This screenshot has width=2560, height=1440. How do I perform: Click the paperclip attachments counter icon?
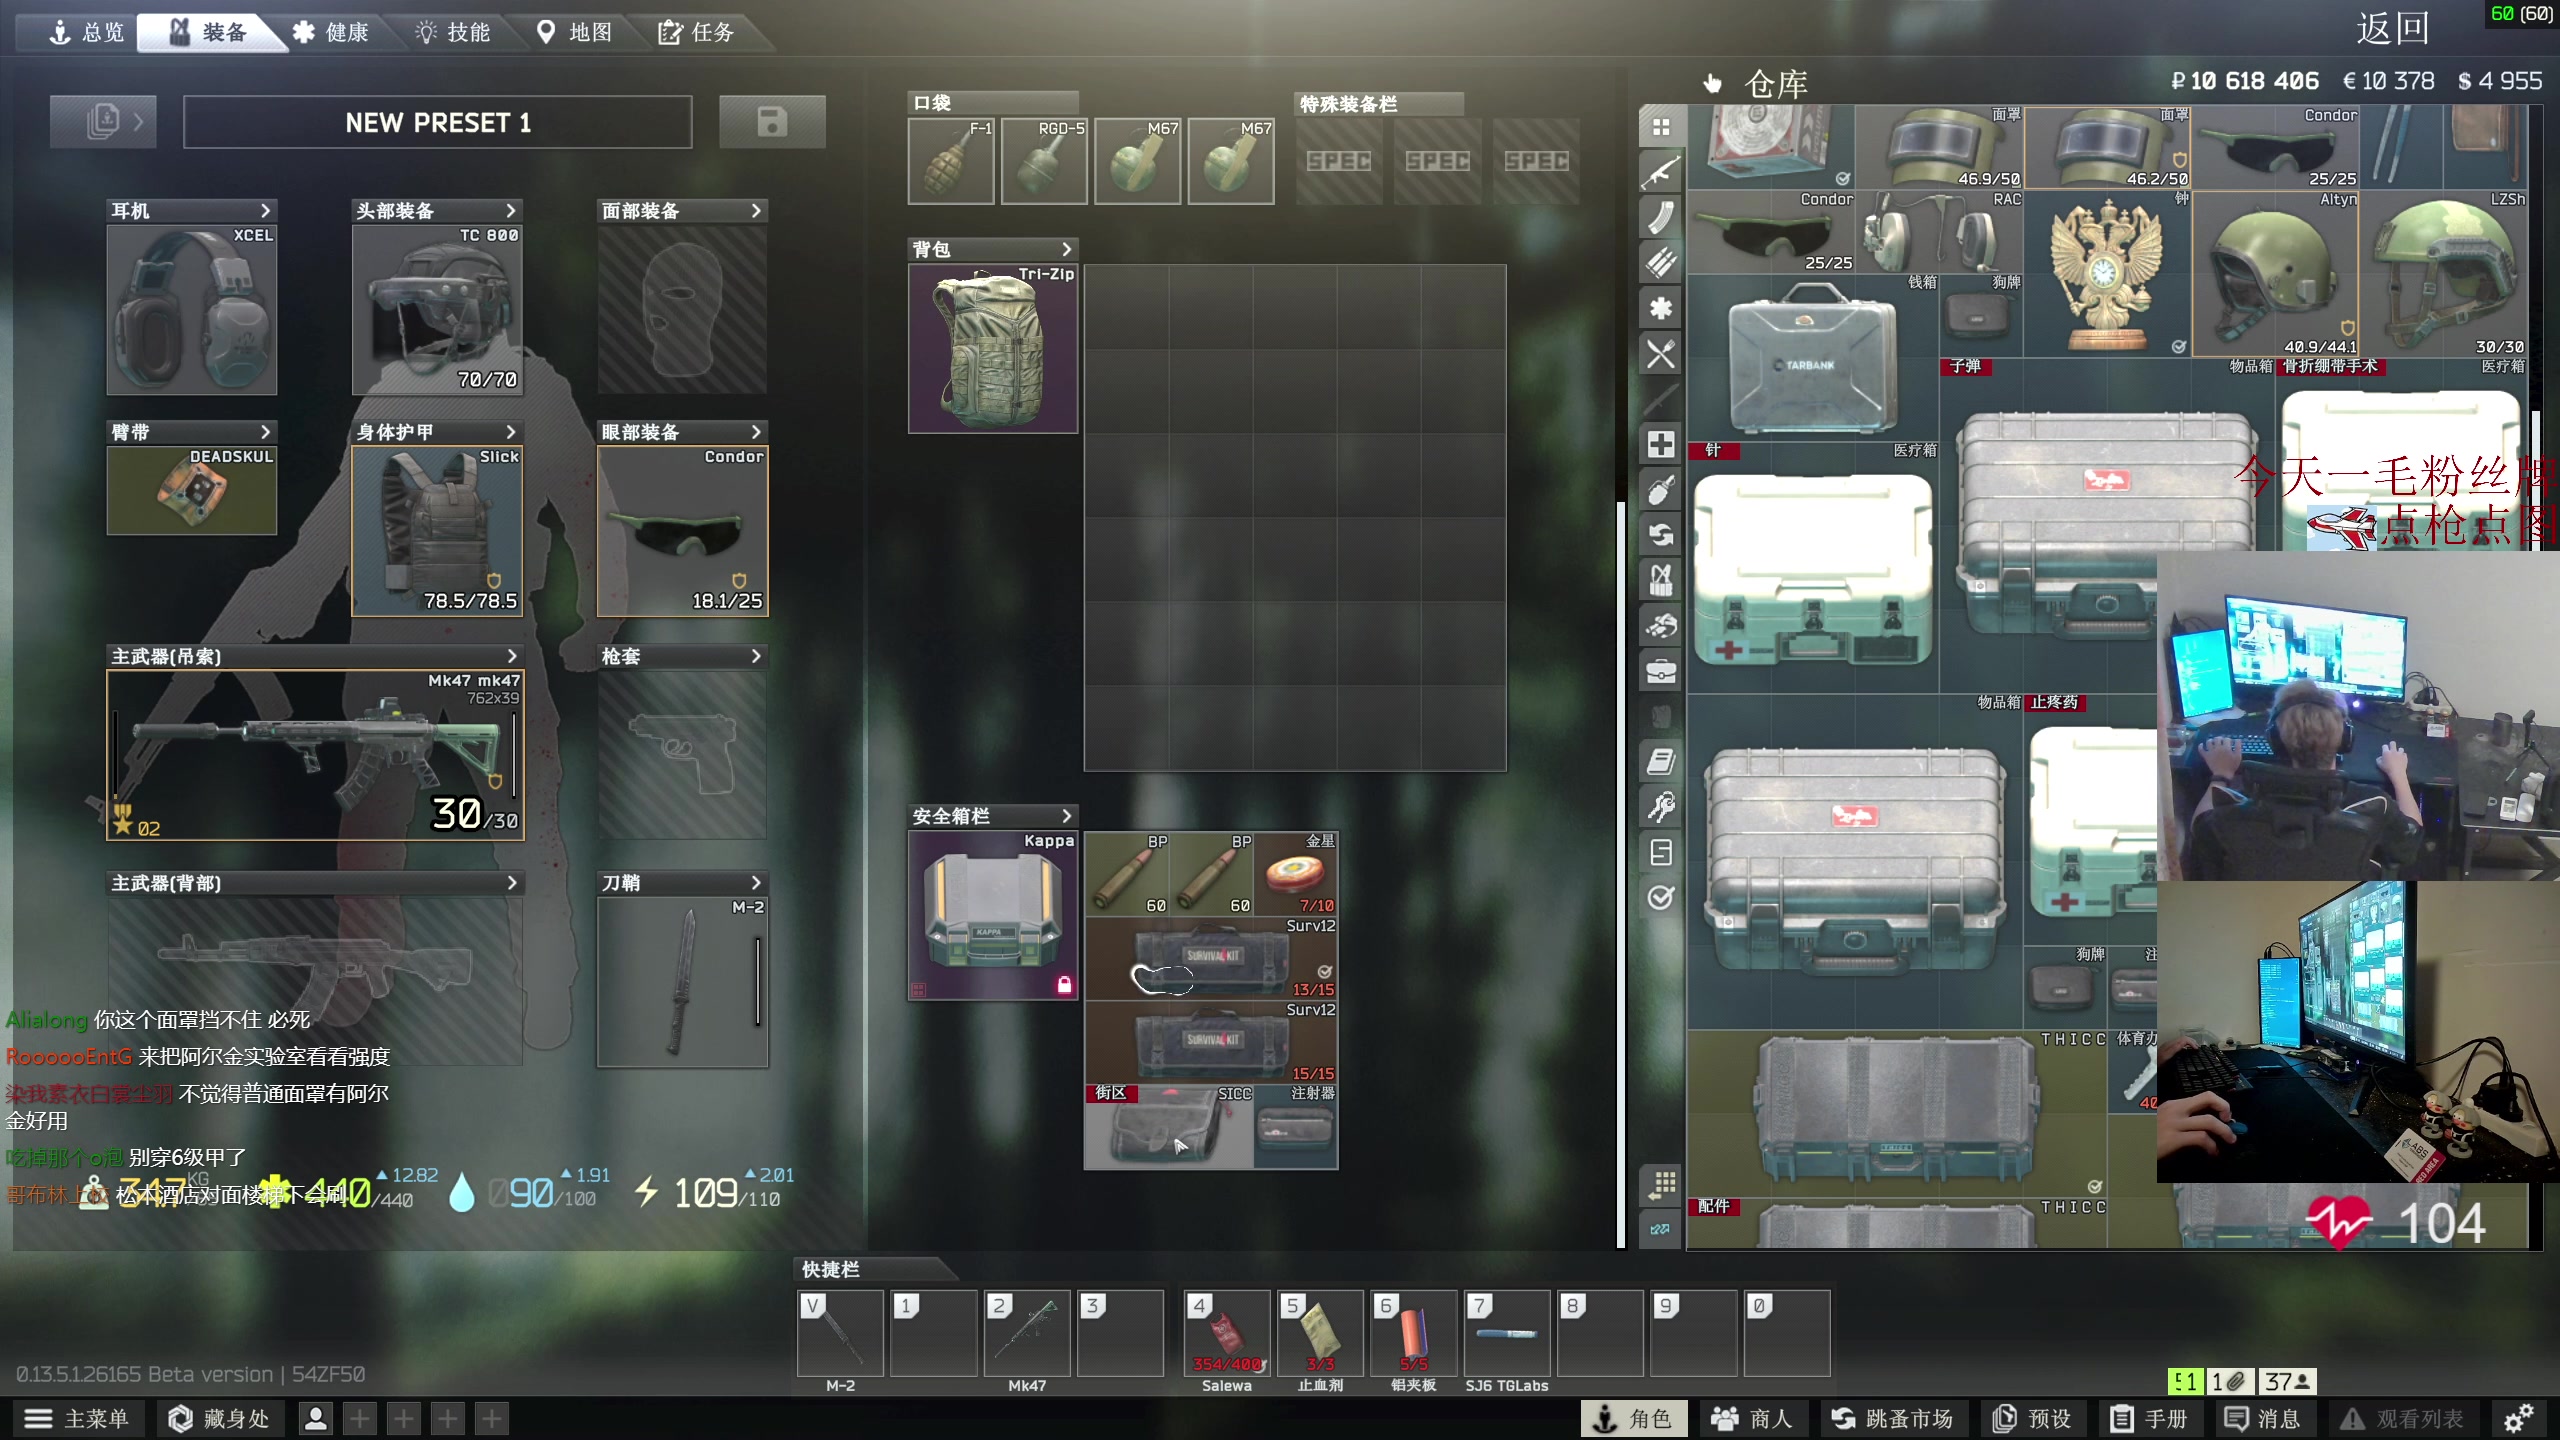pos(2229,1381)
